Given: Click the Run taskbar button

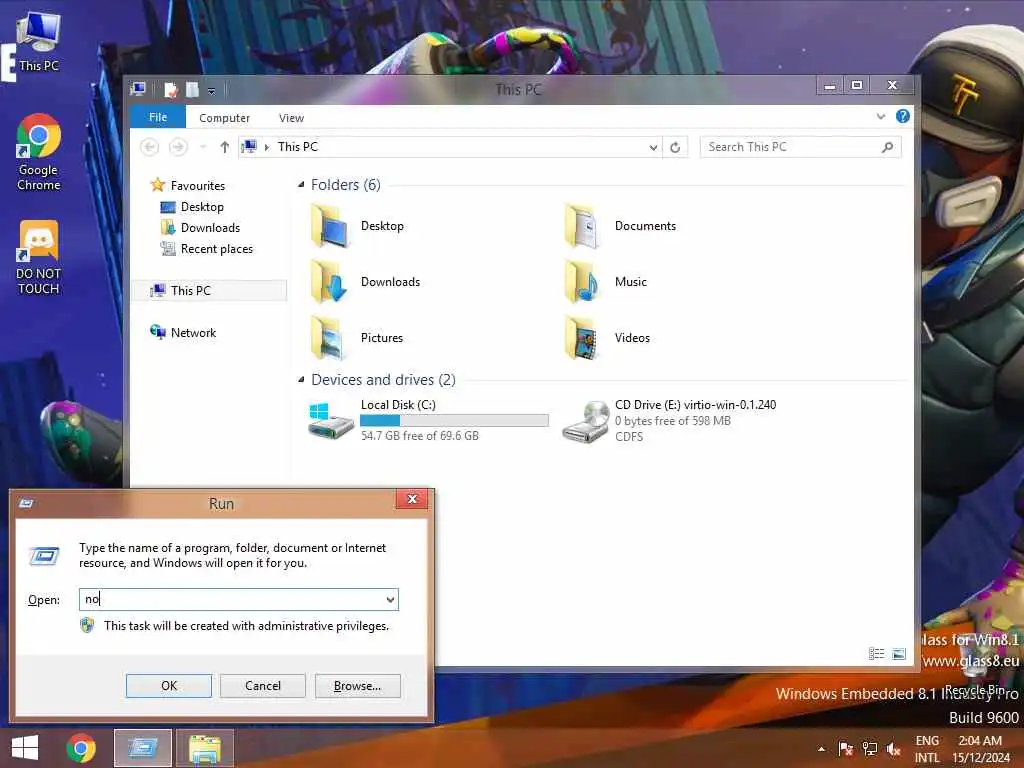Looking at the screenshot, I should click(x=143, y=748).
